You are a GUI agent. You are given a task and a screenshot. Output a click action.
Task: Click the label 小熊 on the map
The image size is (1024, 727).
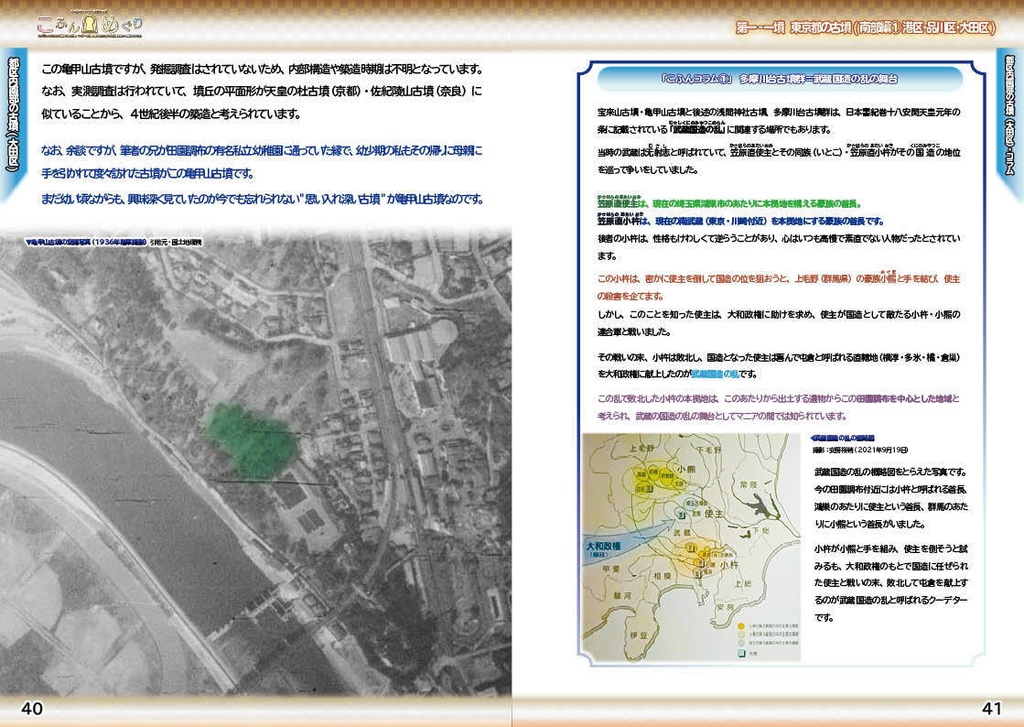point(686,470)
